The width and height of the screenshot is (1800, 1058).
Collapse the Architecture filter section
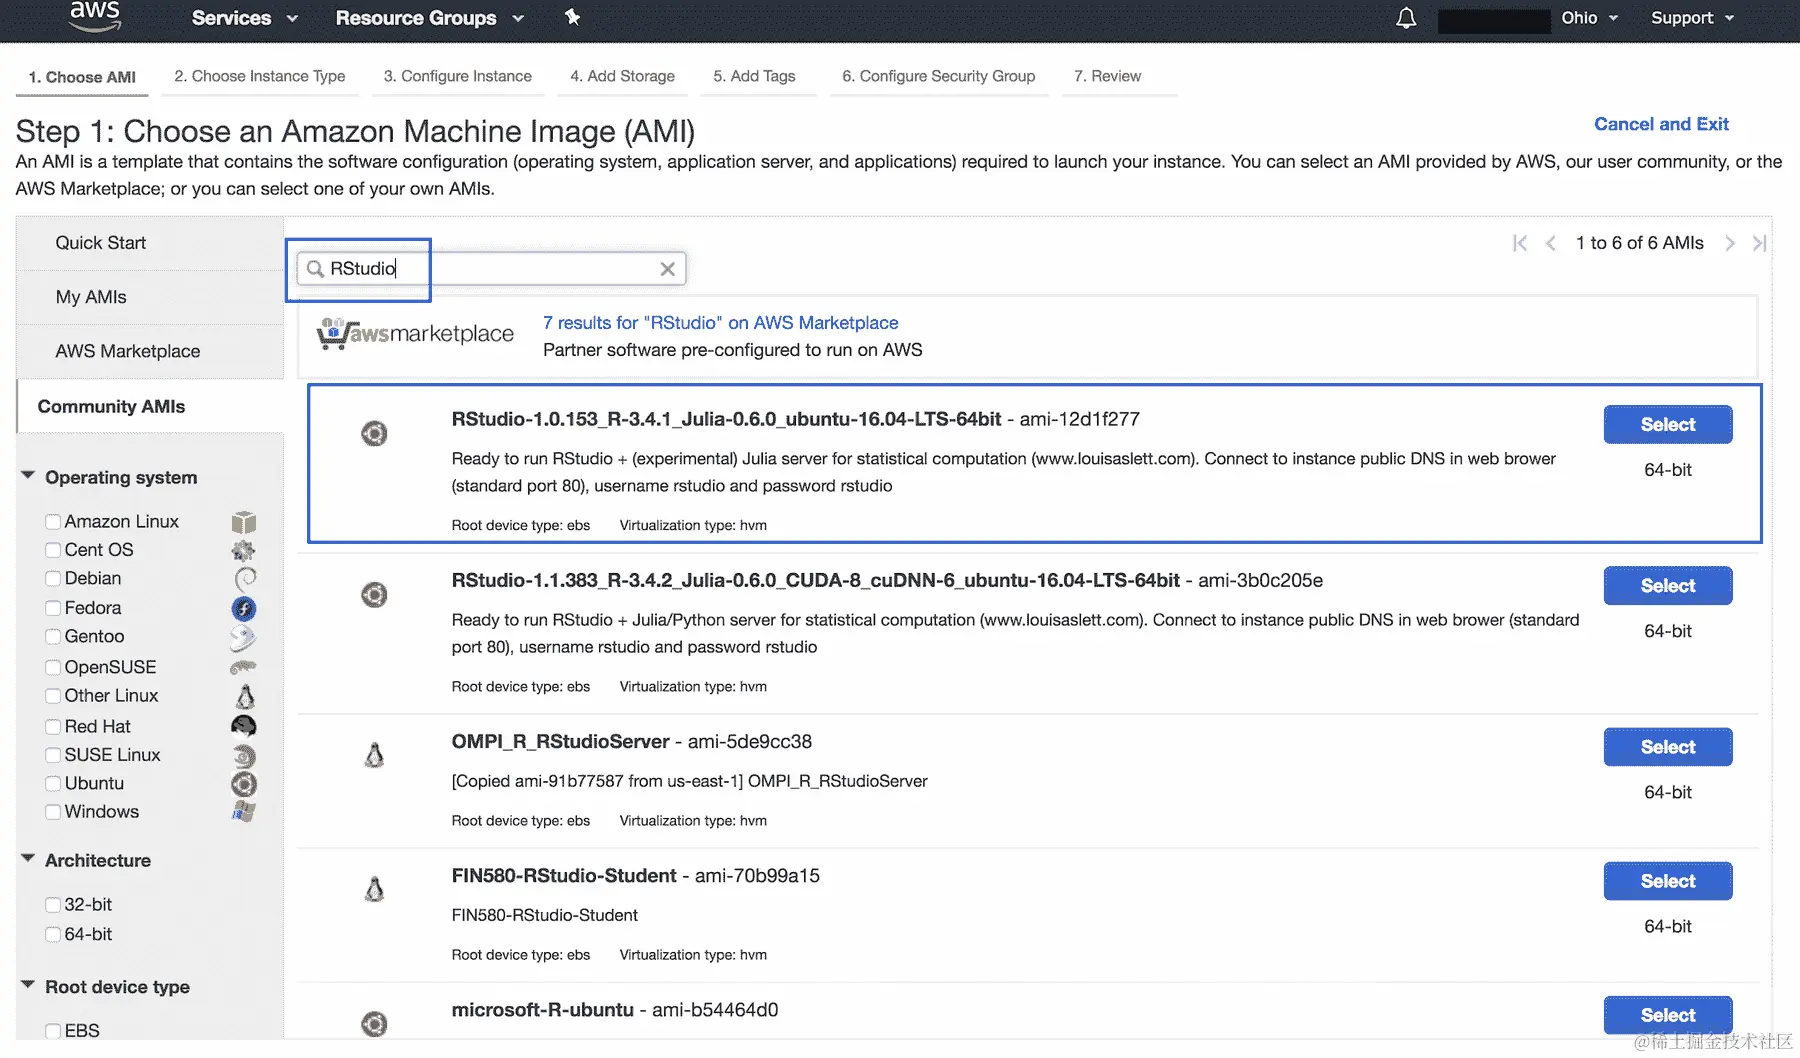tap(28, 859)
